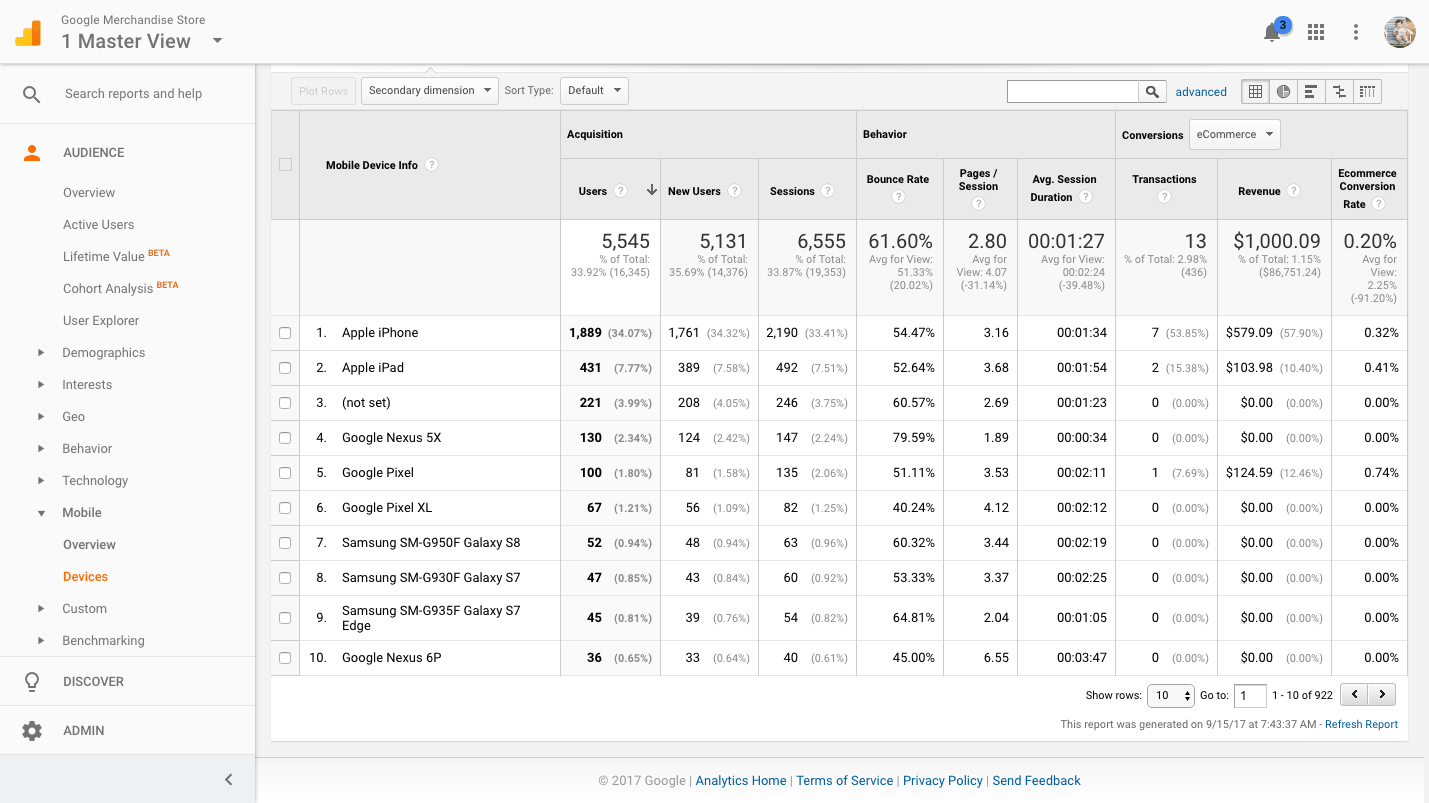Open the Show rows selector

pyautogui.click(x=1171, y=695)
